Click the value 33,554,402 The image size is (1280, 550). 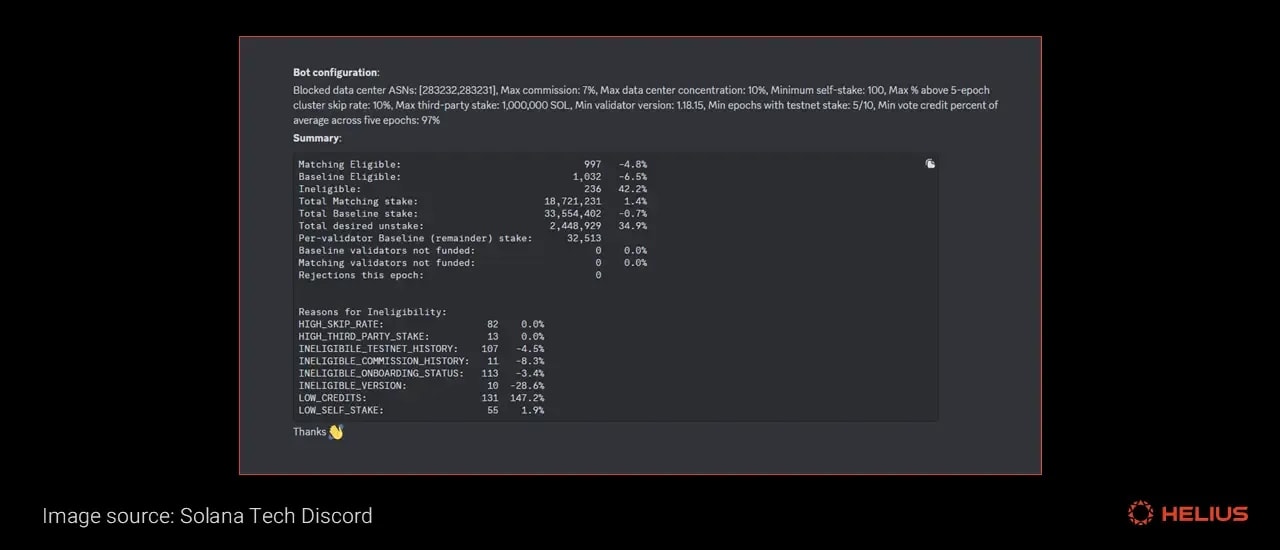(x=573, y=214)
